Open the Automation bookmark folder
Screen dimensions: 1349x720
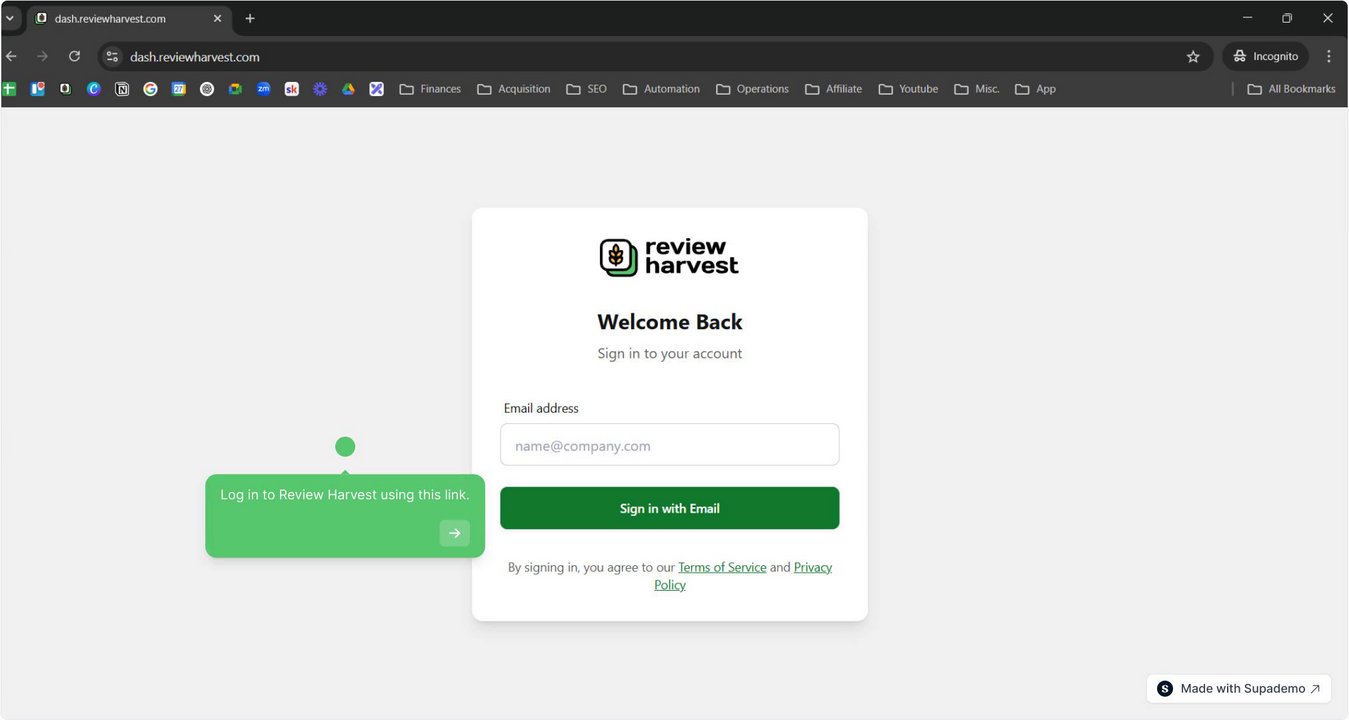coord(661,89)
